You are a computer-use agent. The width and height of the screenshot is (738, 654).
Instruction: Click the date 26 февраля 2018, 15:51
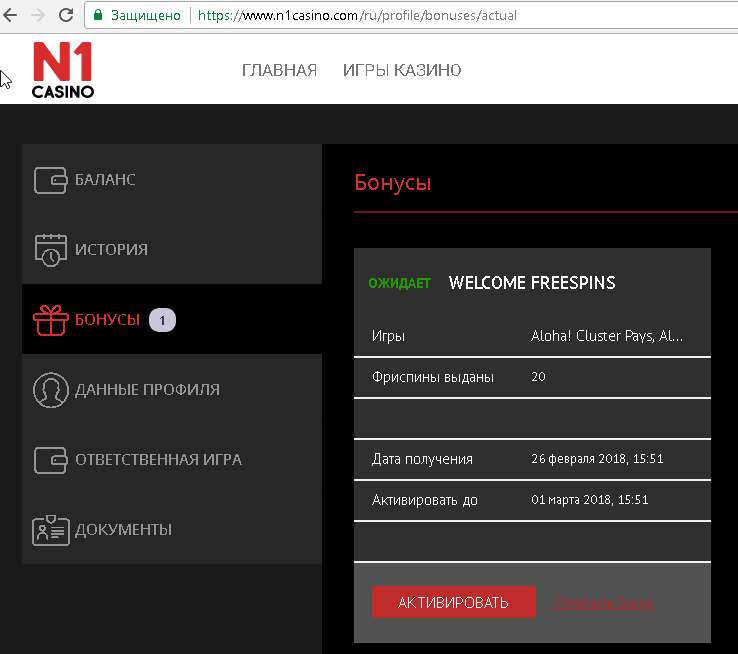[597, 459]
